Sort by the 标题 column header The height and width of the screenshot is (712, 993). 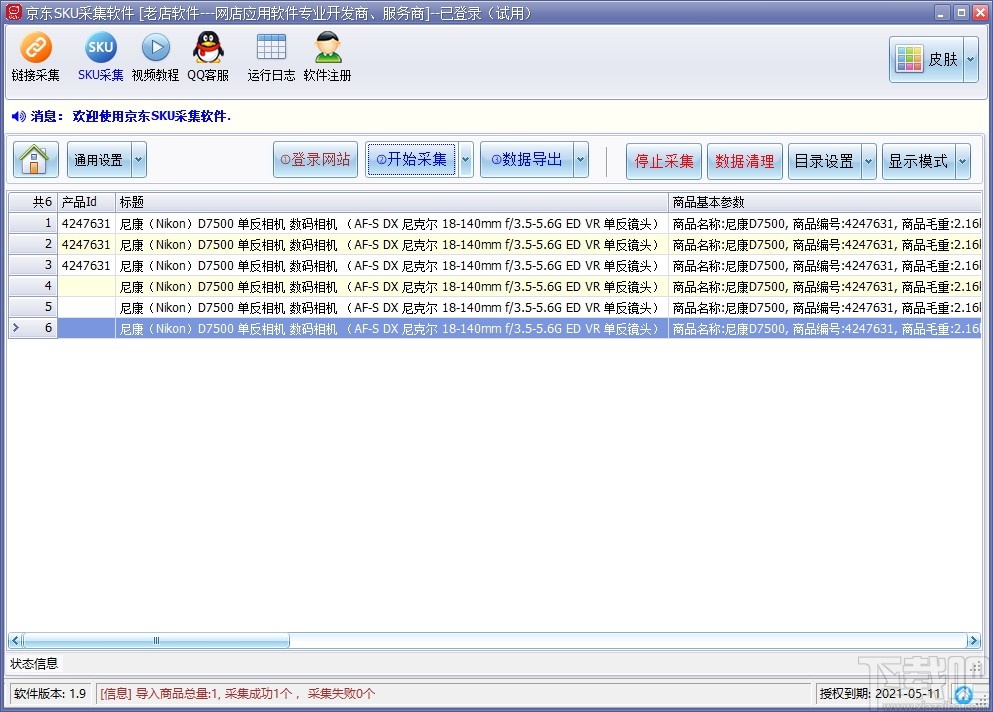pyautogui.click(x=391, y=202)
